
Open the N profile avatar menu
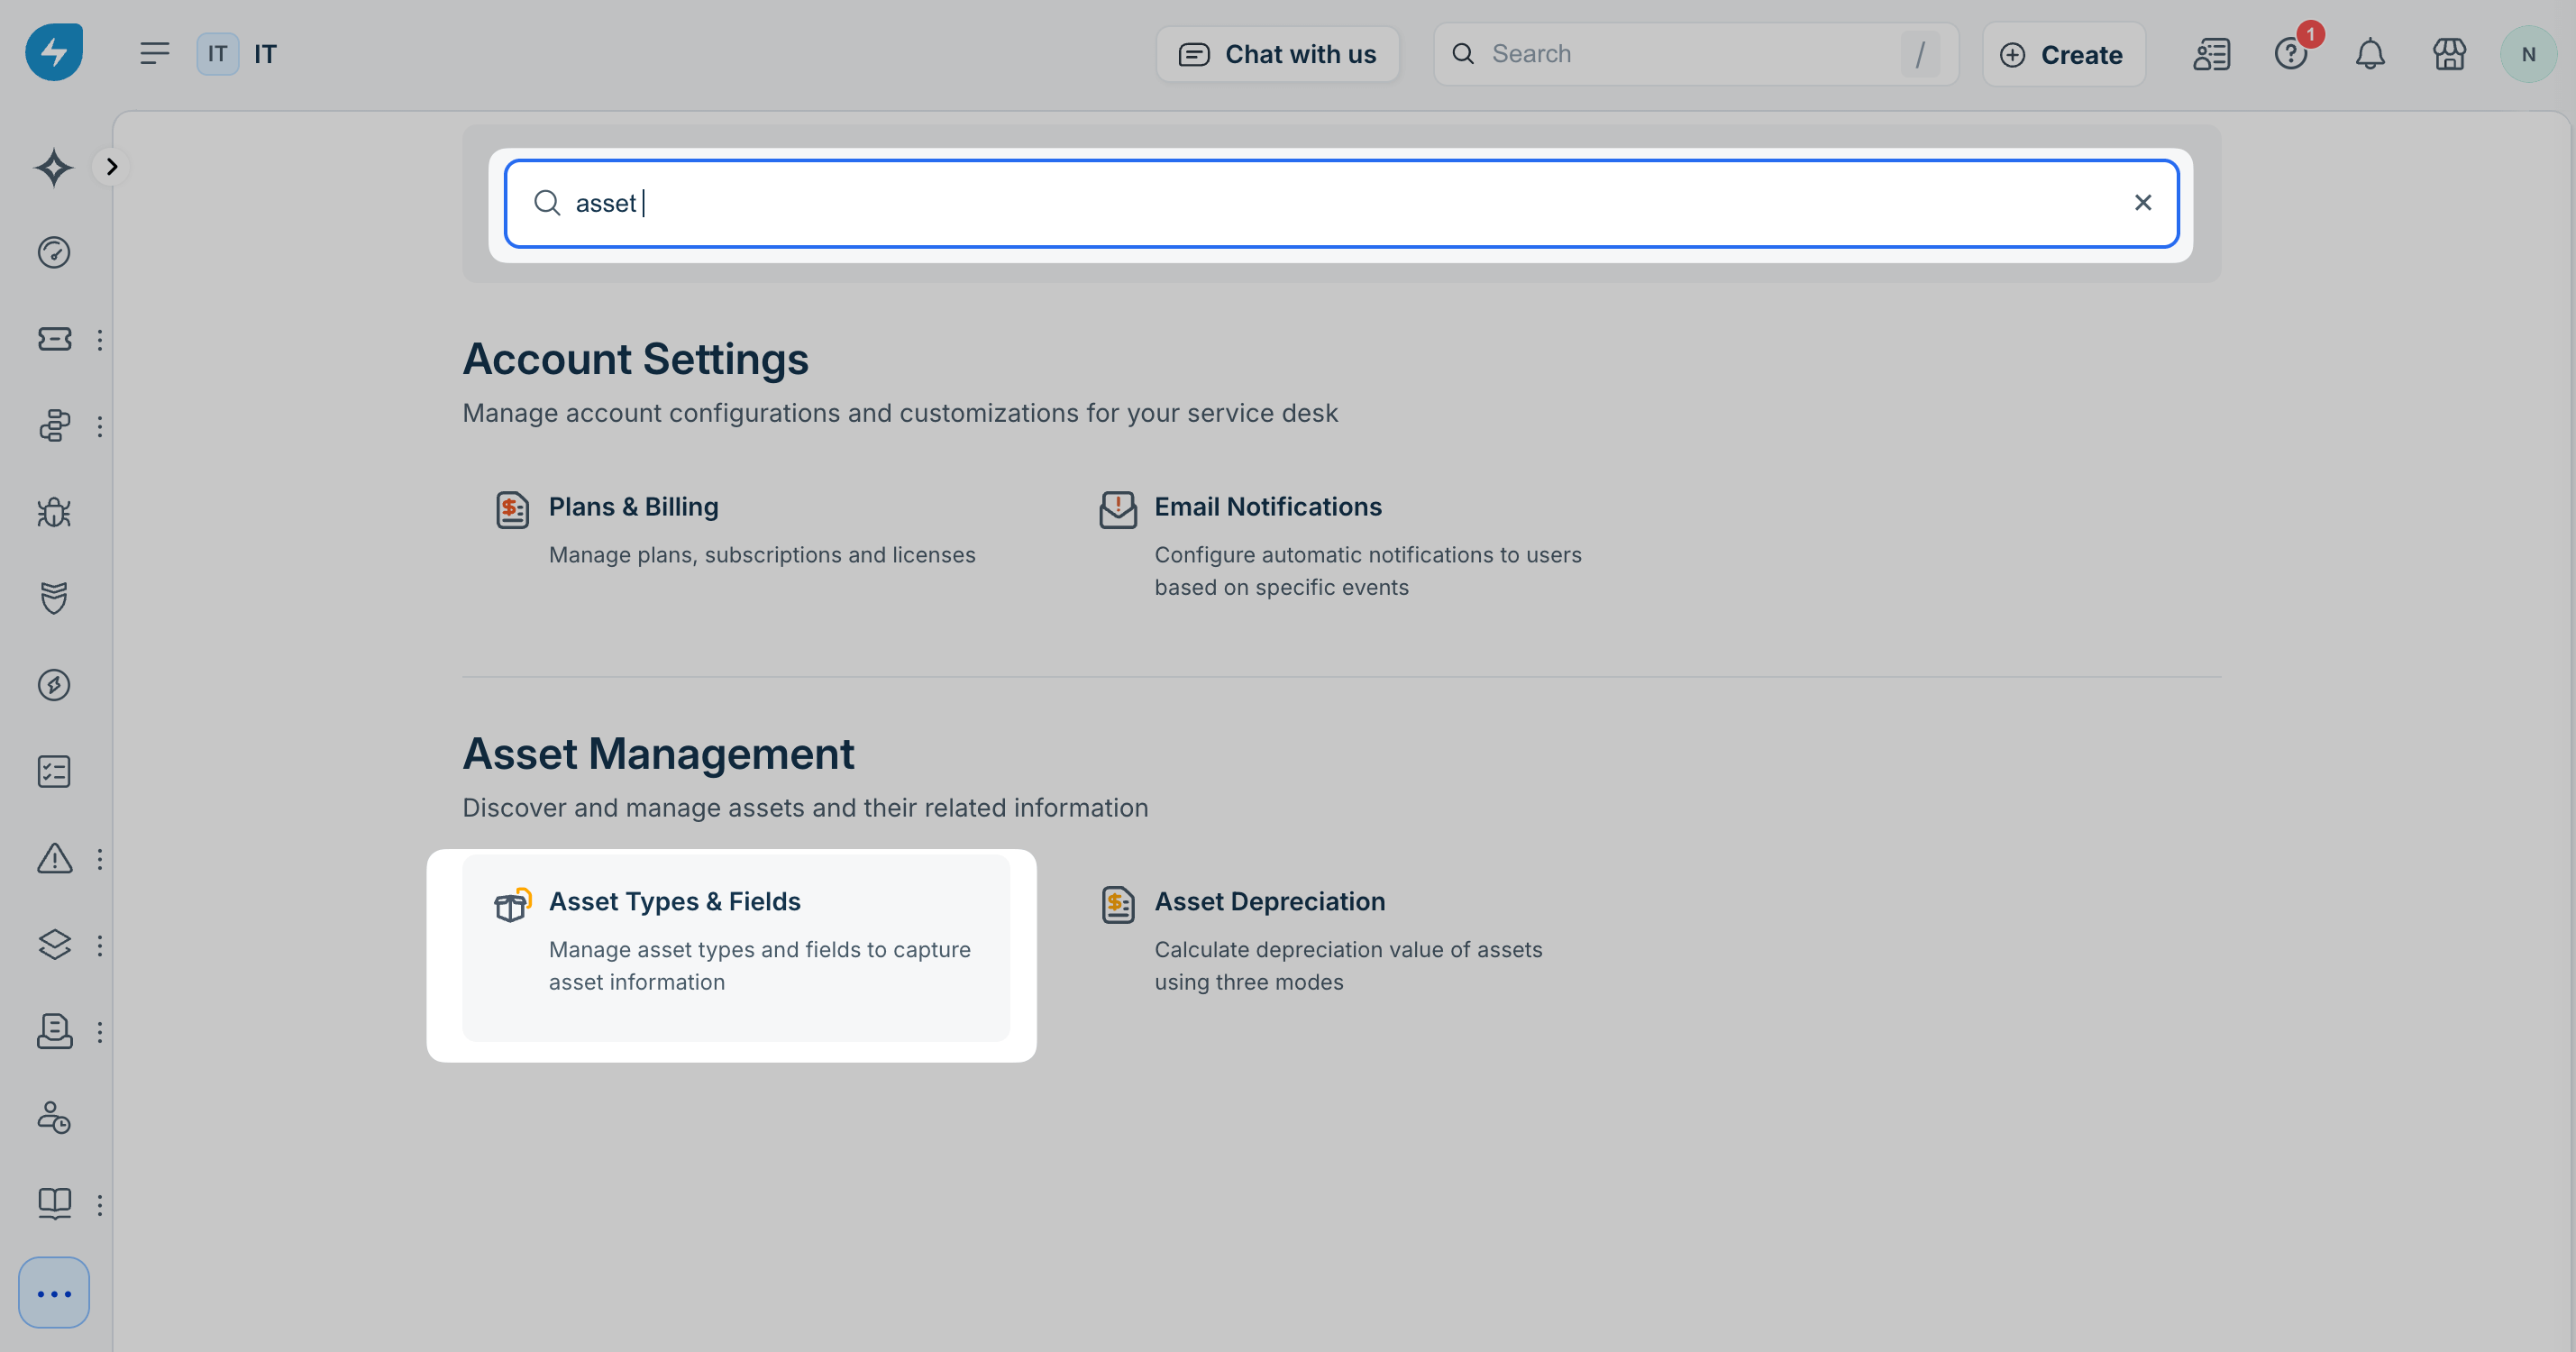tap(2528, 54)
